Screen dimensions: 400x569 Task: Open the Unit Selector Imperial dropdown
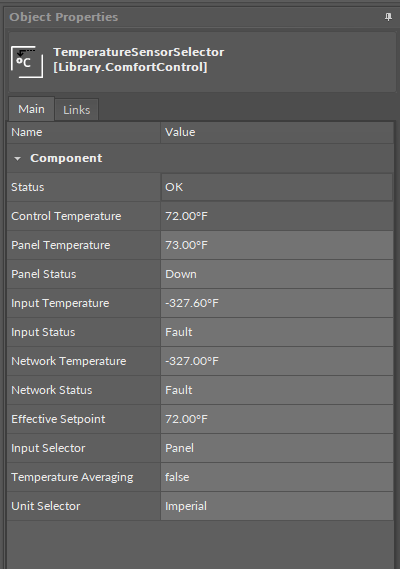(x=277, y=506)
